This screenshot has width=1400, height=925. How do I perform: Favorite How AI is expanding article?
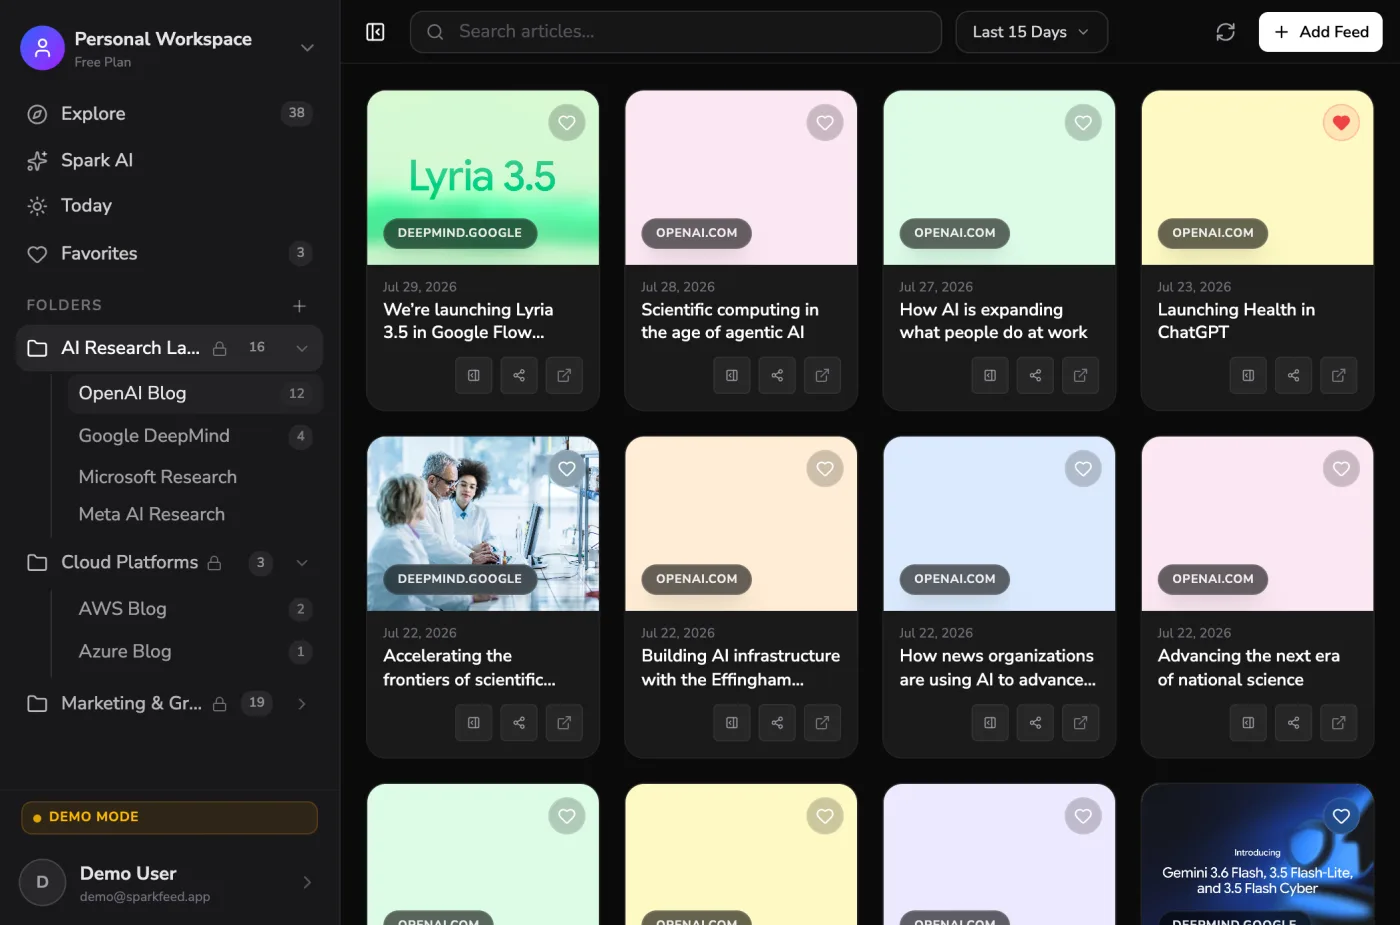pyautogui.click(x=1083, y=123)
